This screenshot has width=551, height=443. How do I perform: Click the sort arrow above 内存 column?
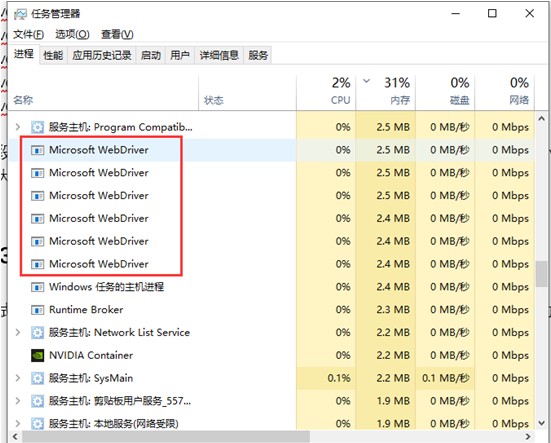pyautogui.click(x=366, y=82)
